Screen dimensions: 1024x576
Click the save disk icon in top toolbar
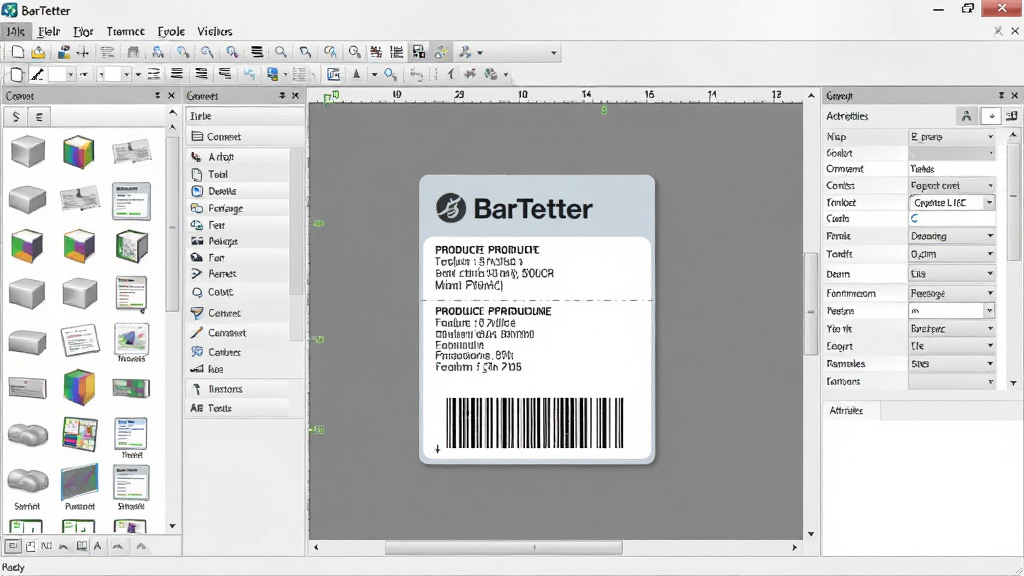419,52
